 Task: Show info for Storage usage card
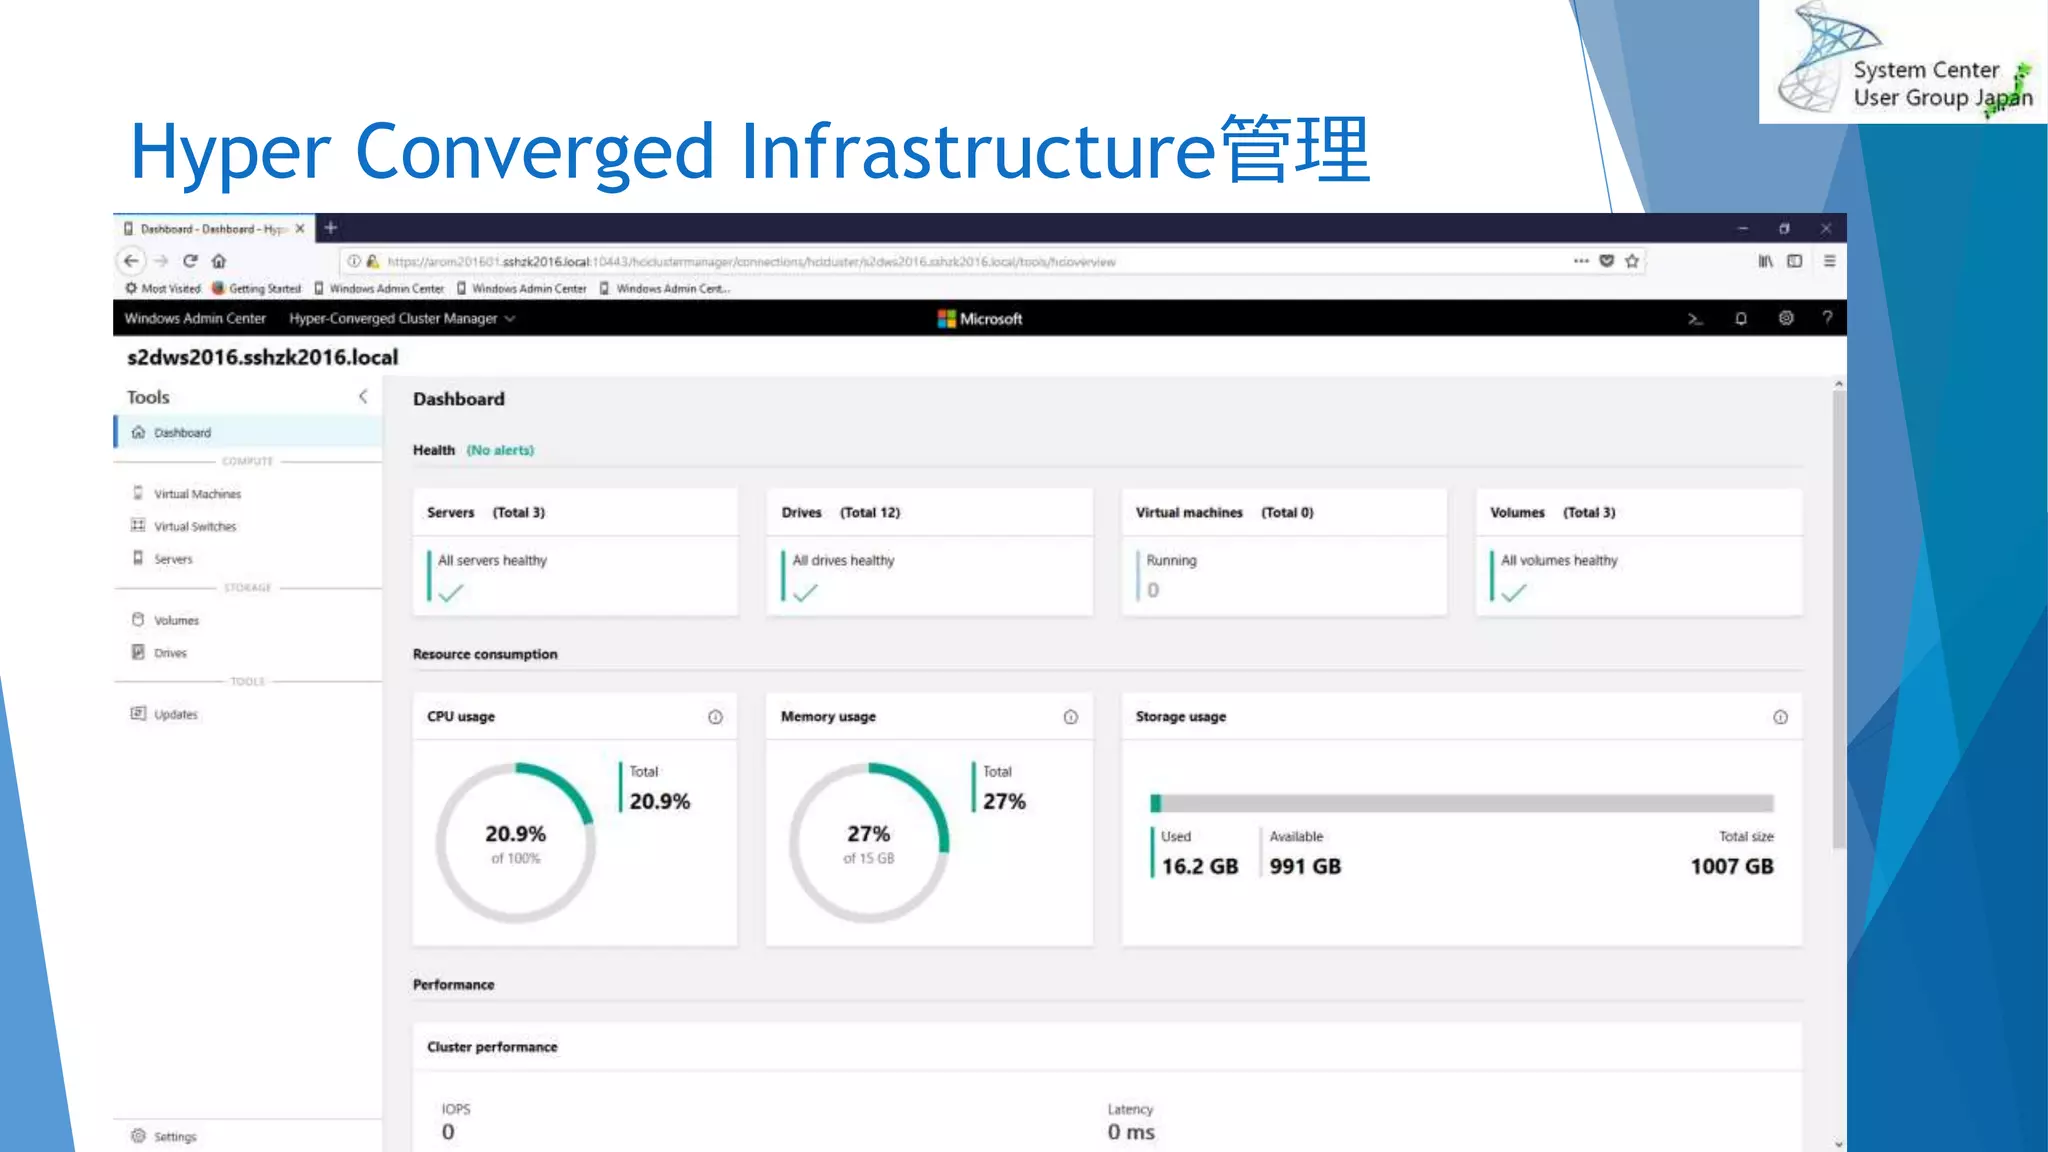[1780, 717]
